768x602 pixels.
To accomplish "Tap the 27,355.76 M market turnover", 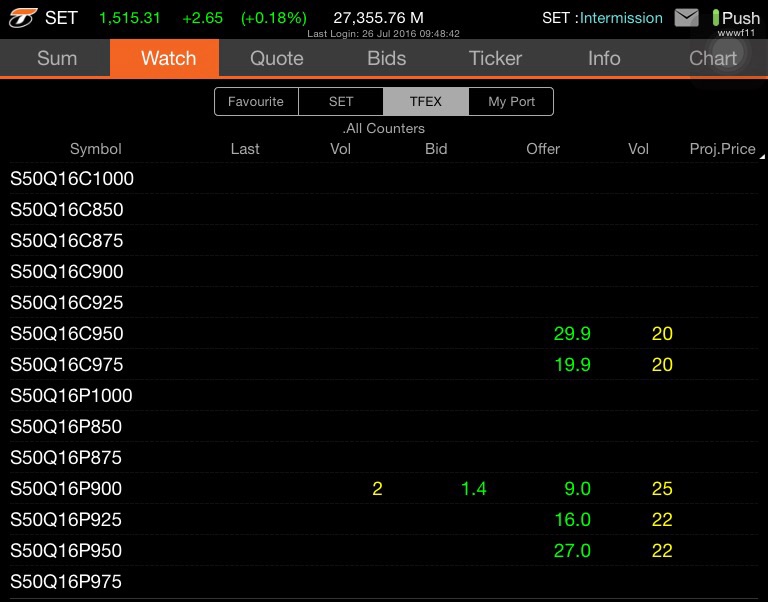I will [378, 18].
